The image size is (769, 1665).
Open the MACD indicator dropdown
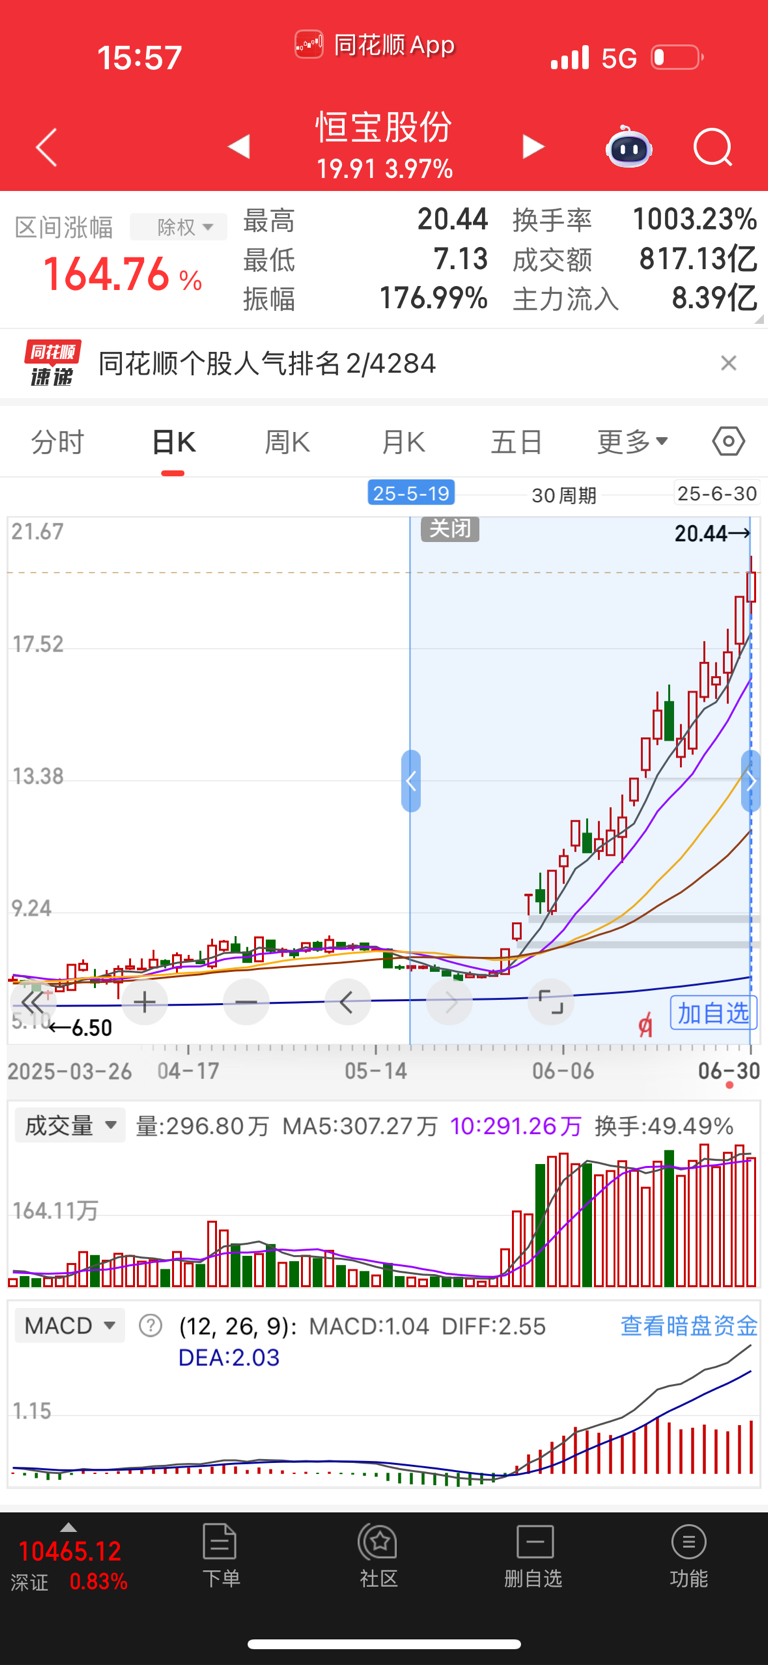(x=70, y=1326)
